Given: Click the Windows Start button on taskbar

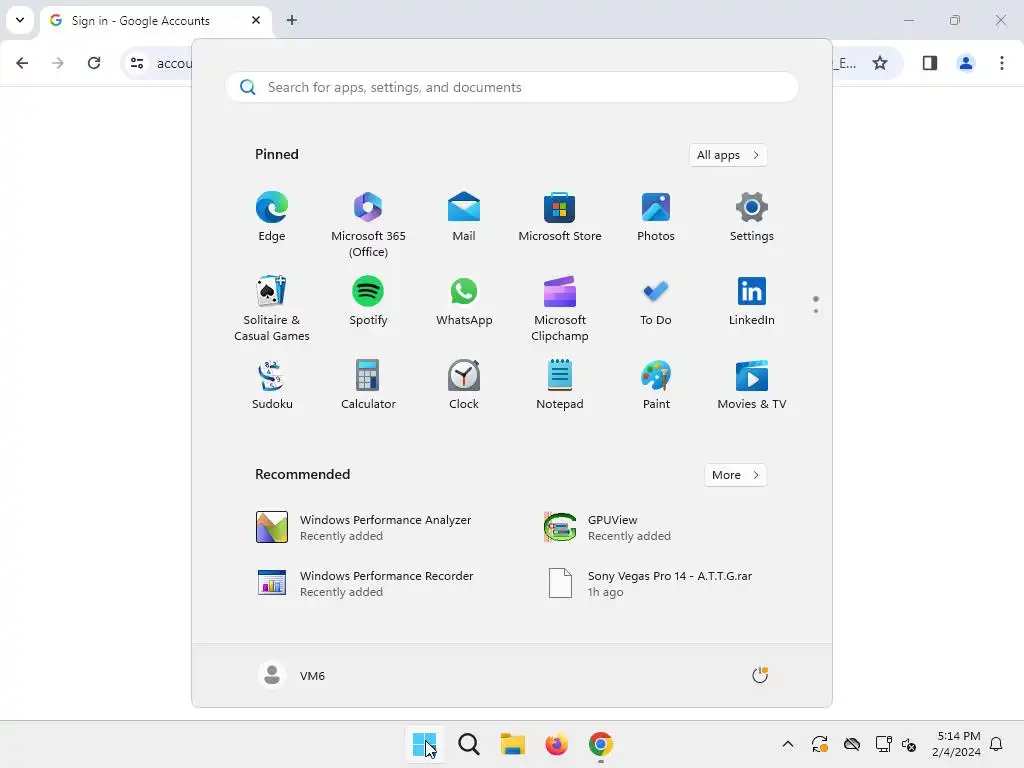Looking at the screenshot, I should [x=424, y=744].
